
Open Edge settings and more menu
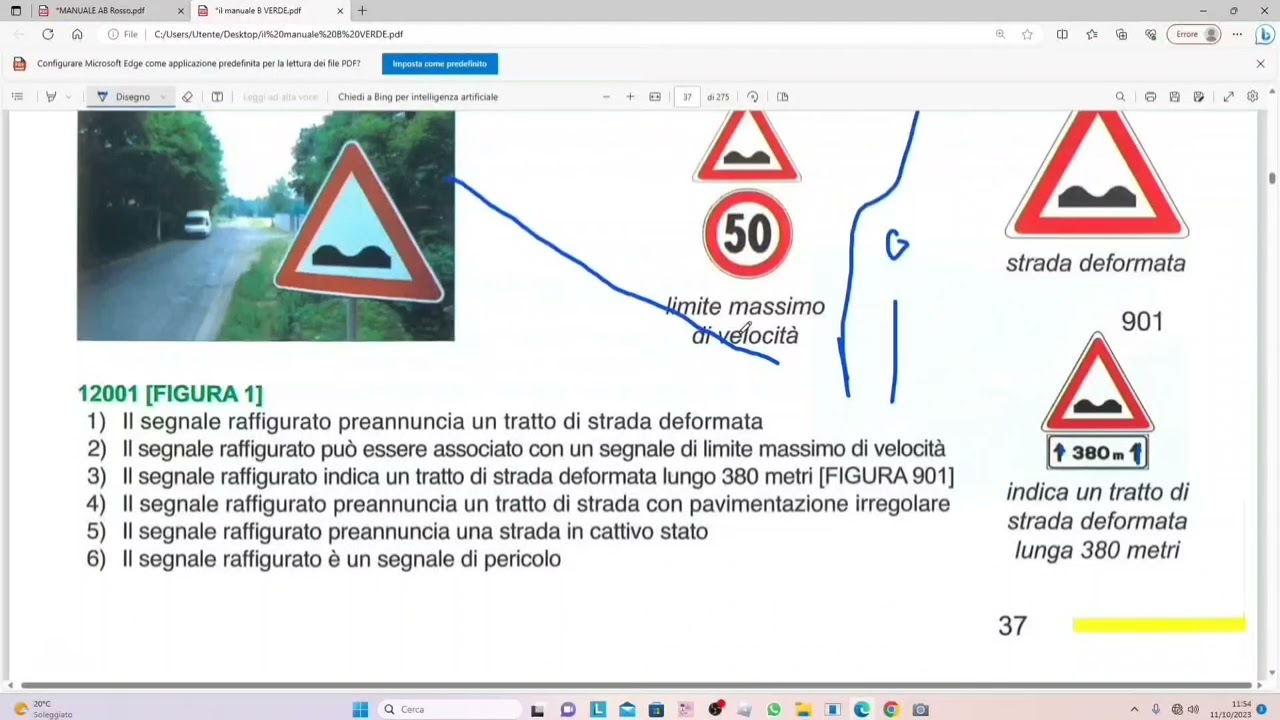1237,34
